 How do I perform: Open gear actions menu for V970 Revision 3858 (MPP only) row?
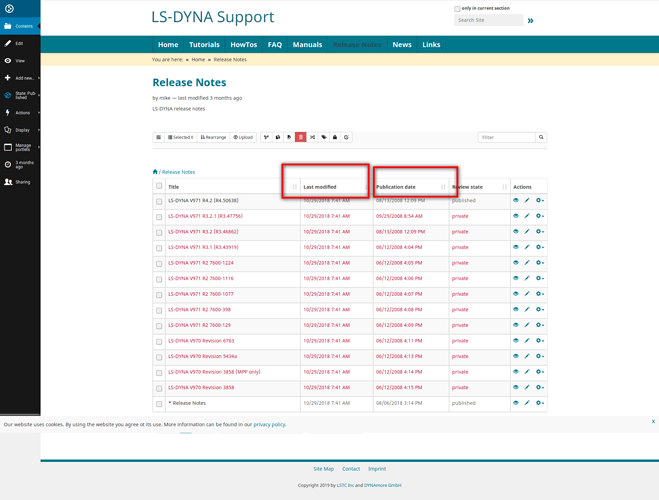pyautogui.click(x=540, y=372)
